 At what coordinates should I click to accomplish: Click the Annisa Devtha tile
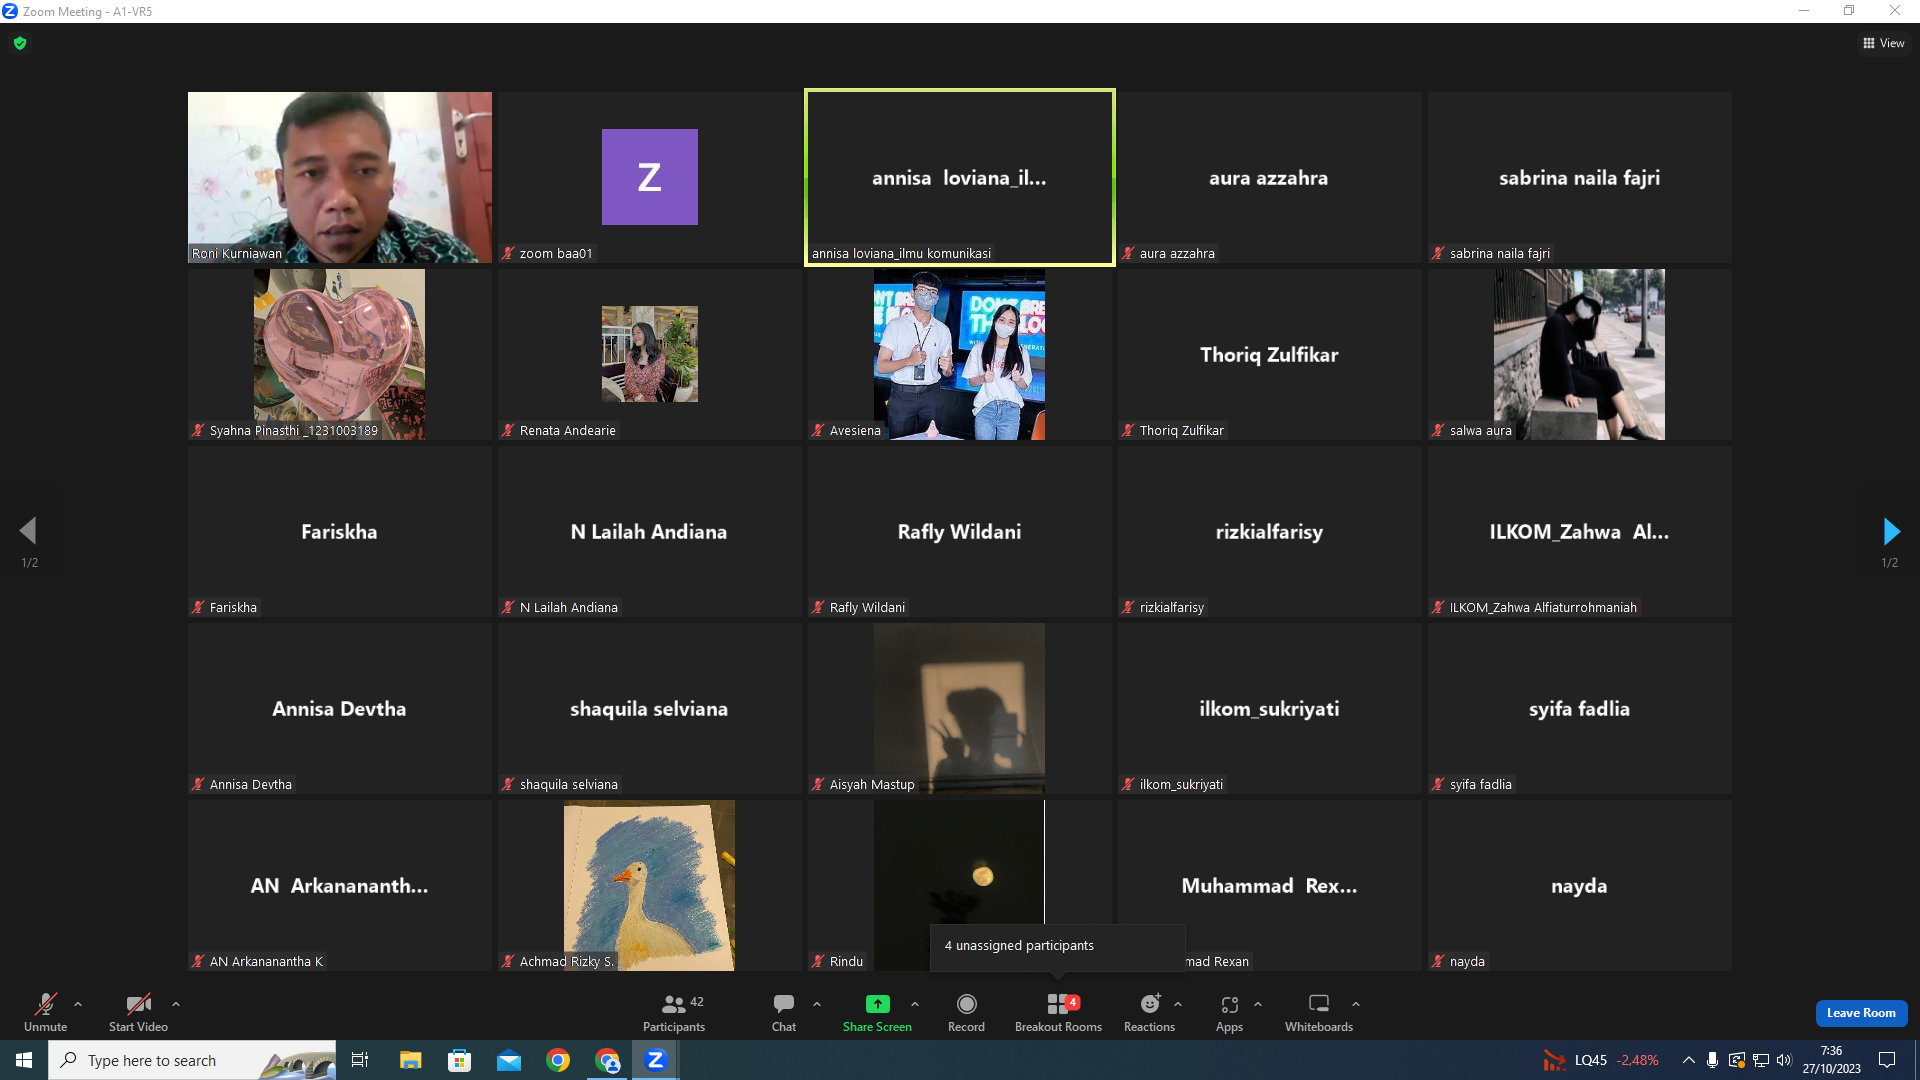(340, 708)
